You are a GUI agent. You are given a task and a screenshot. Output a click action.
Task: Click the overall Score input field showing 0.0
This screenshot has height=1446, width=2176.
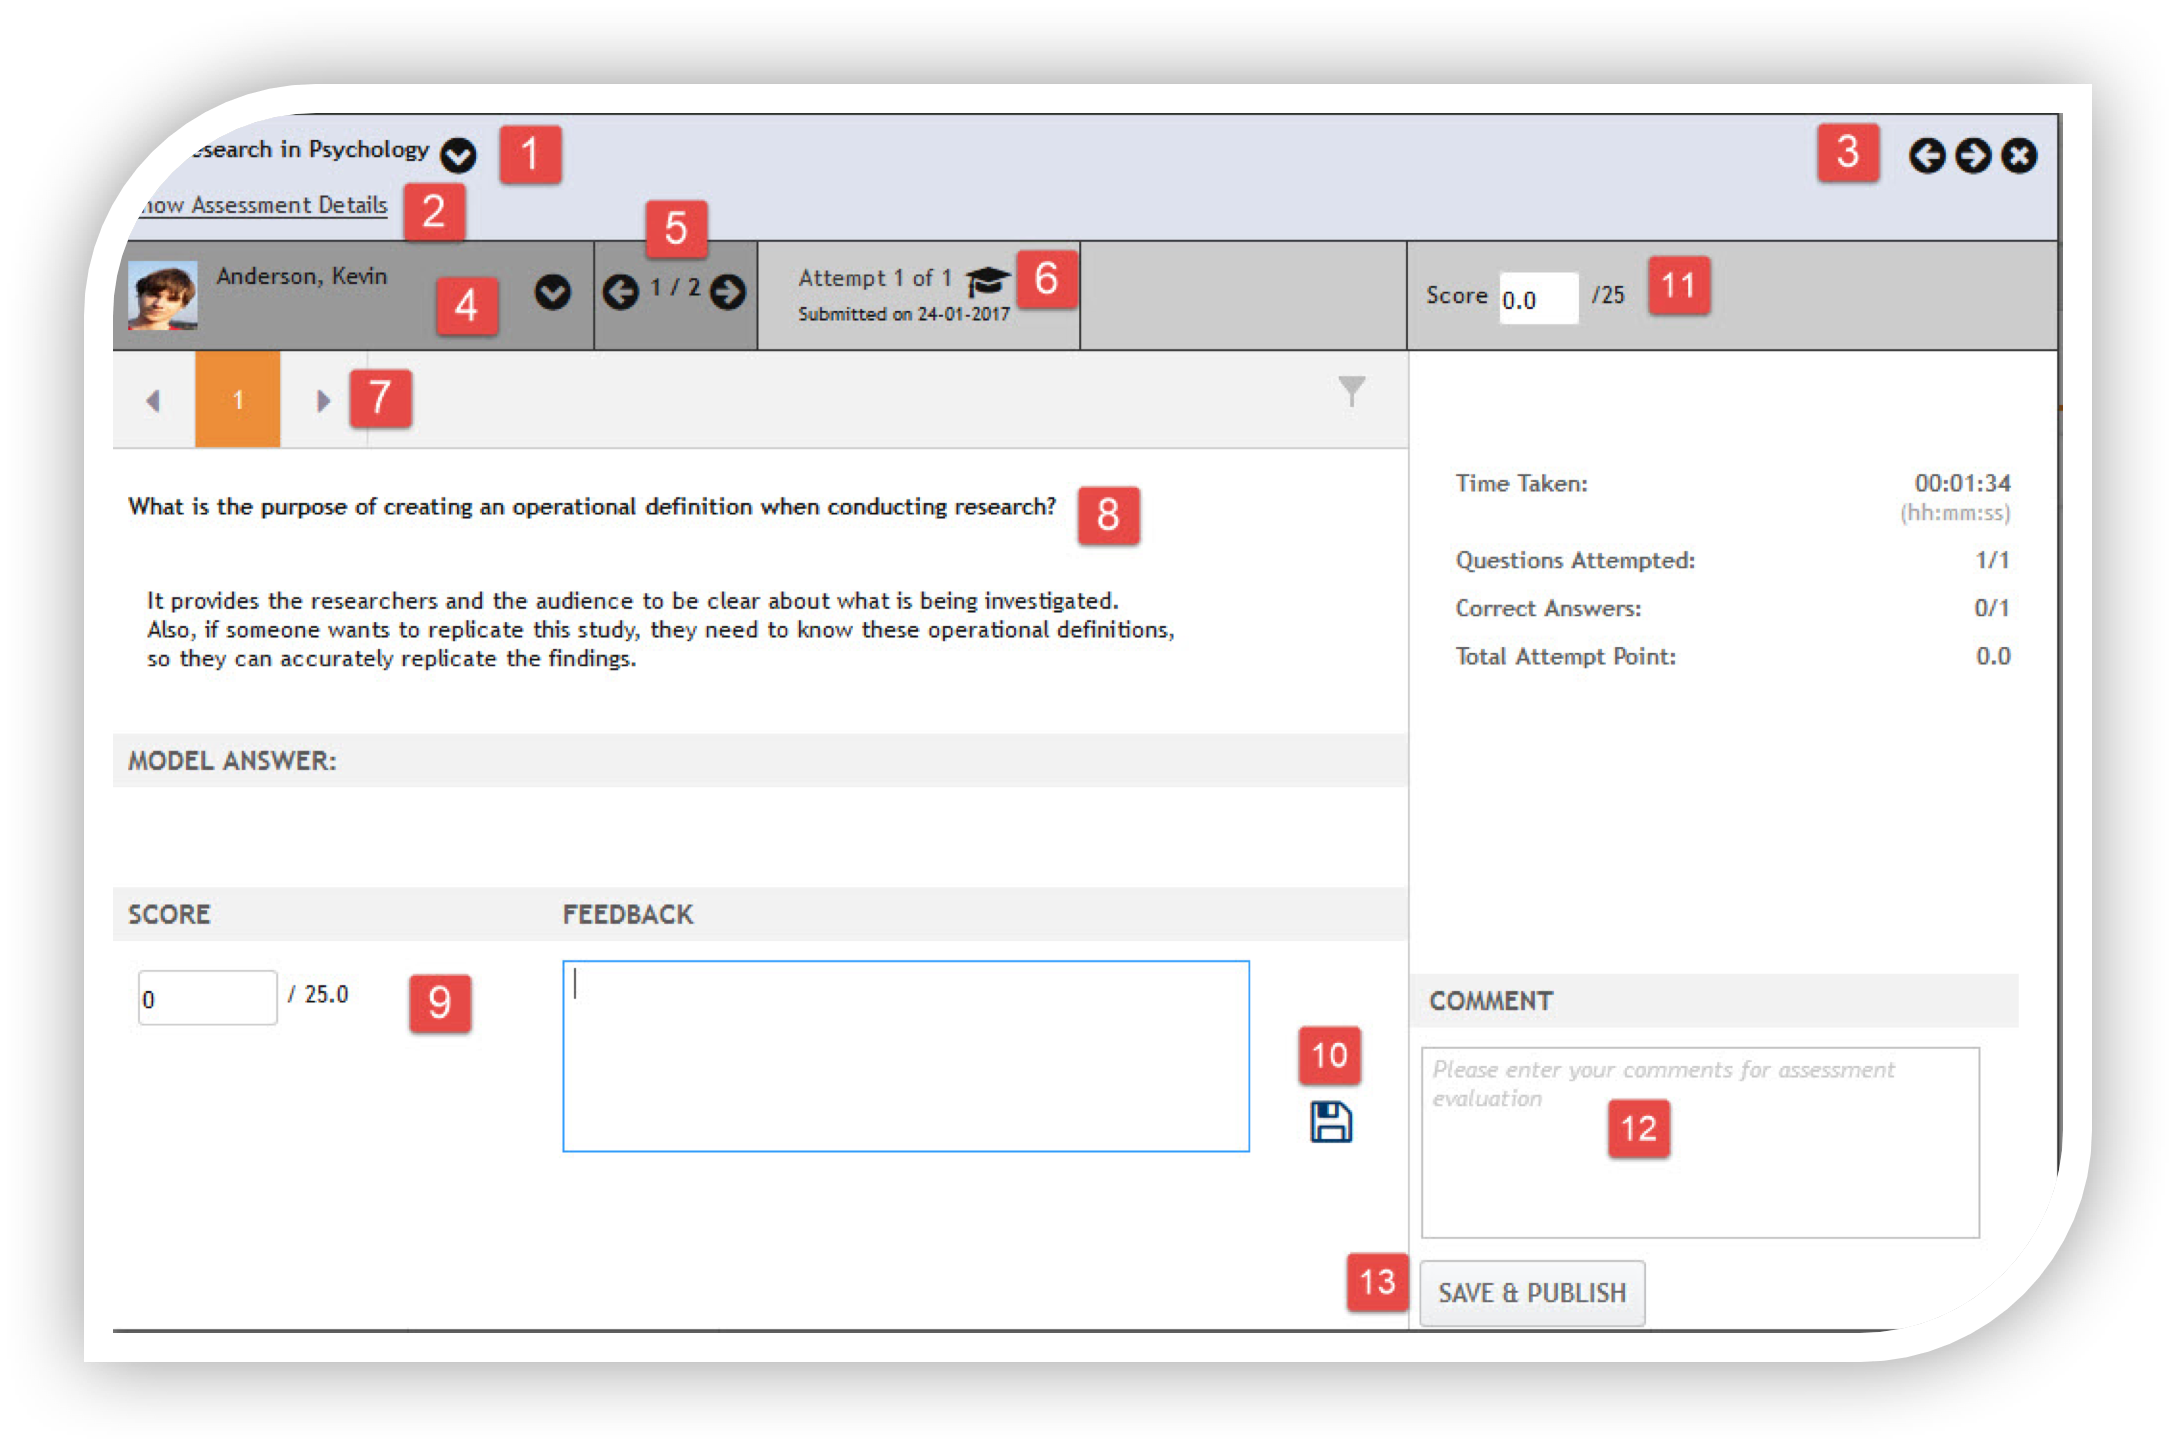click(x=1537, y=299)
